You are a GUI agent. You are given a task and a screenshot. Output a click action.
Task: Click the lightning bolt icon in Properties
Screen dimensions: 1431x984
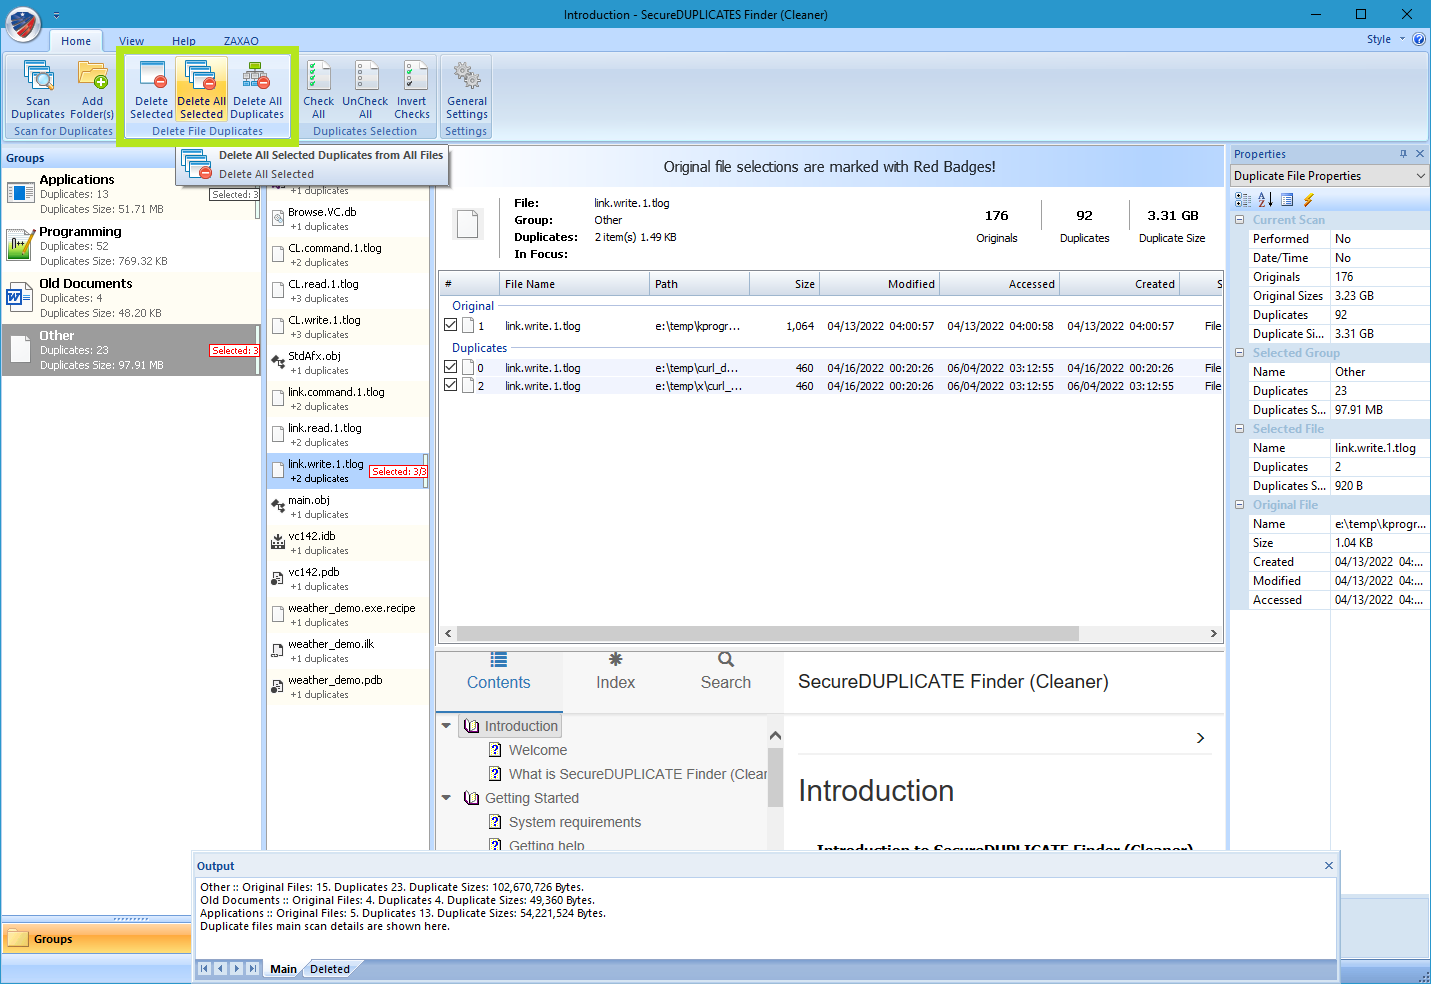pyautogui.click(x=1308, y=200)
